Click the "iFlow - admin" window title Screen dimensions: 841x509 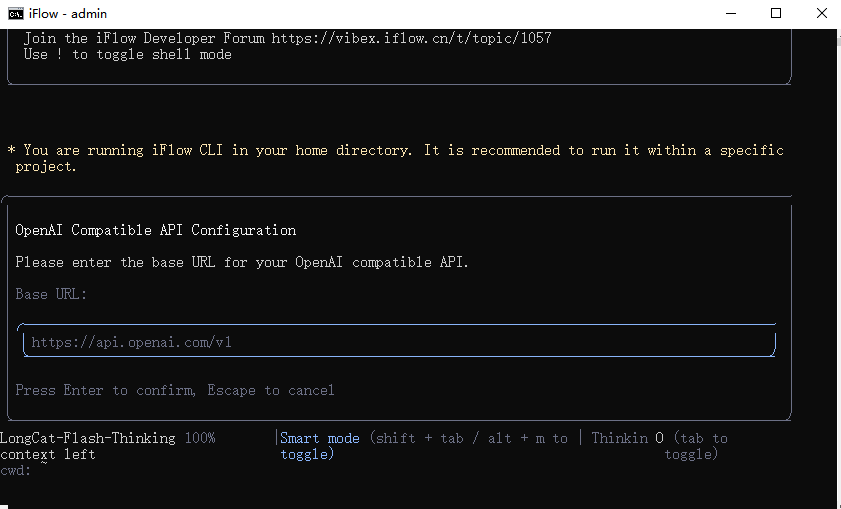point(70,14)
